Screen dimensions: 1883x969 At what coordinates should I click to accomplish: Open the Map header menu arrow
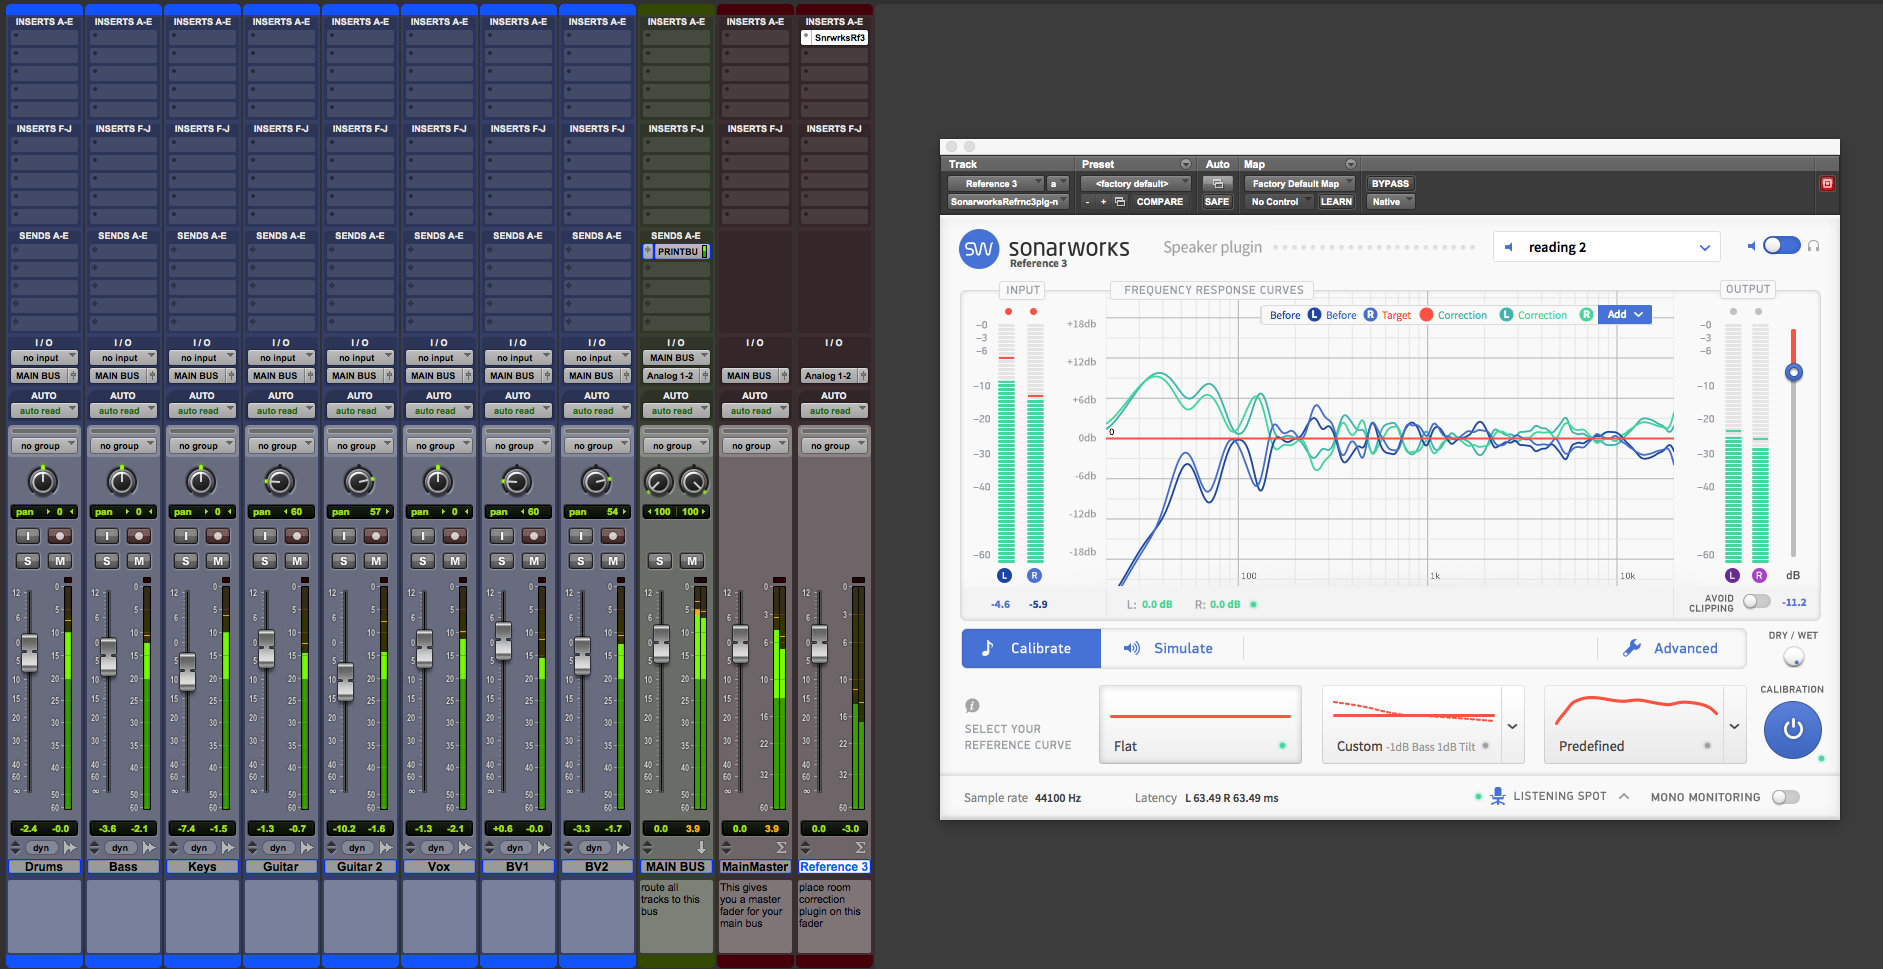pyautogui.click(x=1351, y=164)
